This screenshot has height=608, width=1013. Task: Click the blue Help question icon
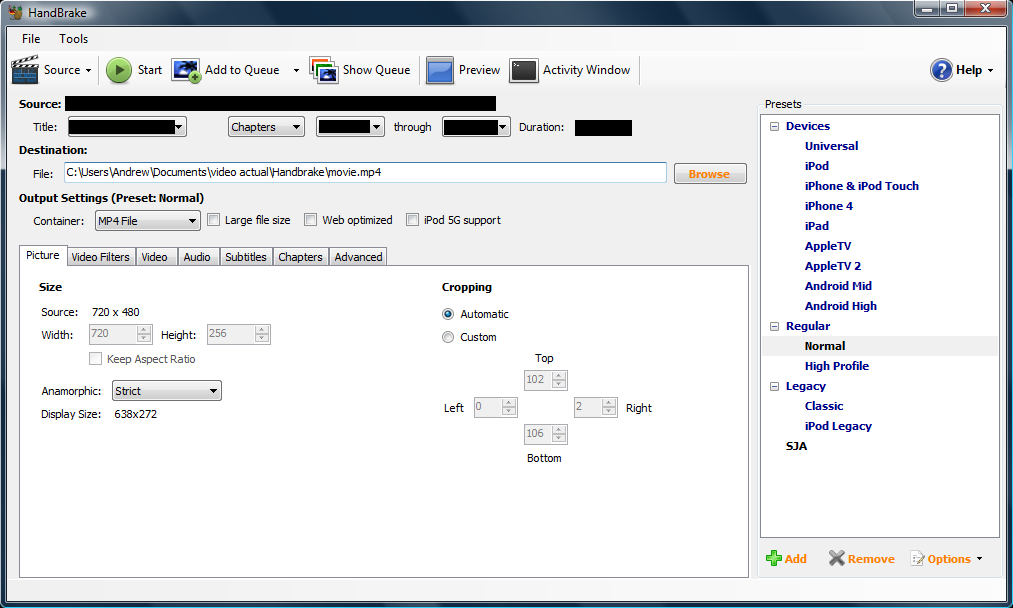pos(941,70)
